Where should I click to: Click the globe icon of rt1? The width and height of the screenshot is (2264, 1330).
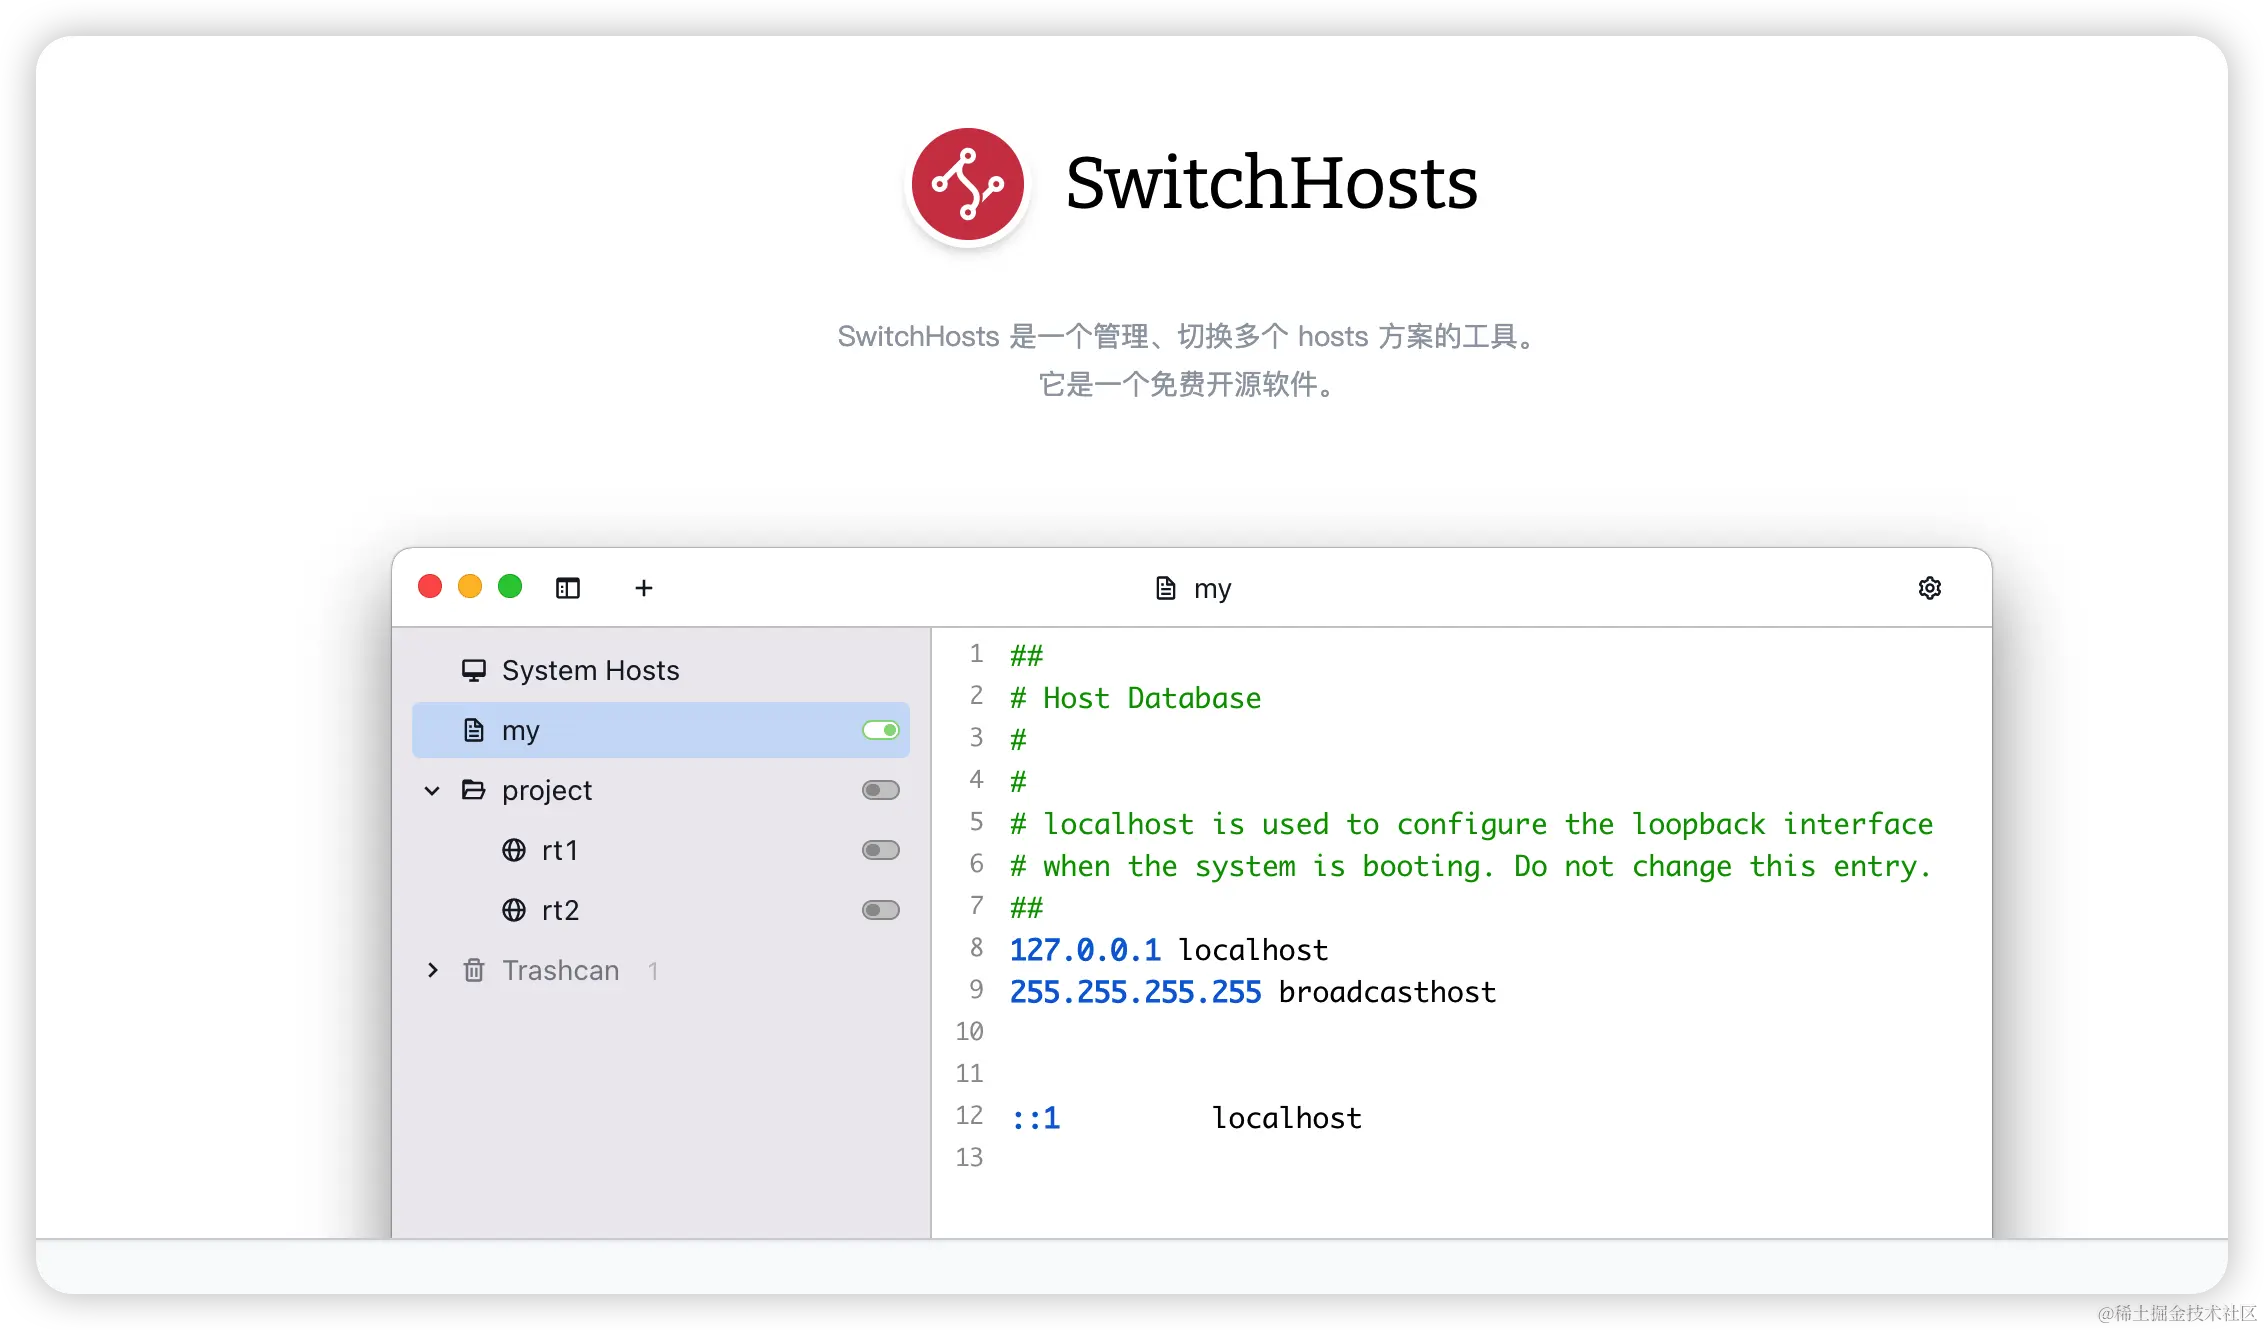(513, 850)
